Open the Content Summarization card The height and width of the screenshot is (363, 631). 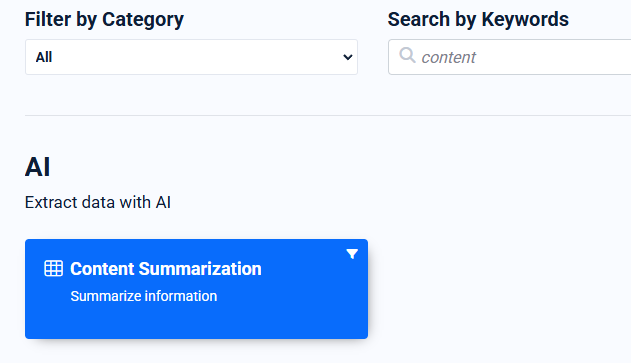tap(196, 289)
